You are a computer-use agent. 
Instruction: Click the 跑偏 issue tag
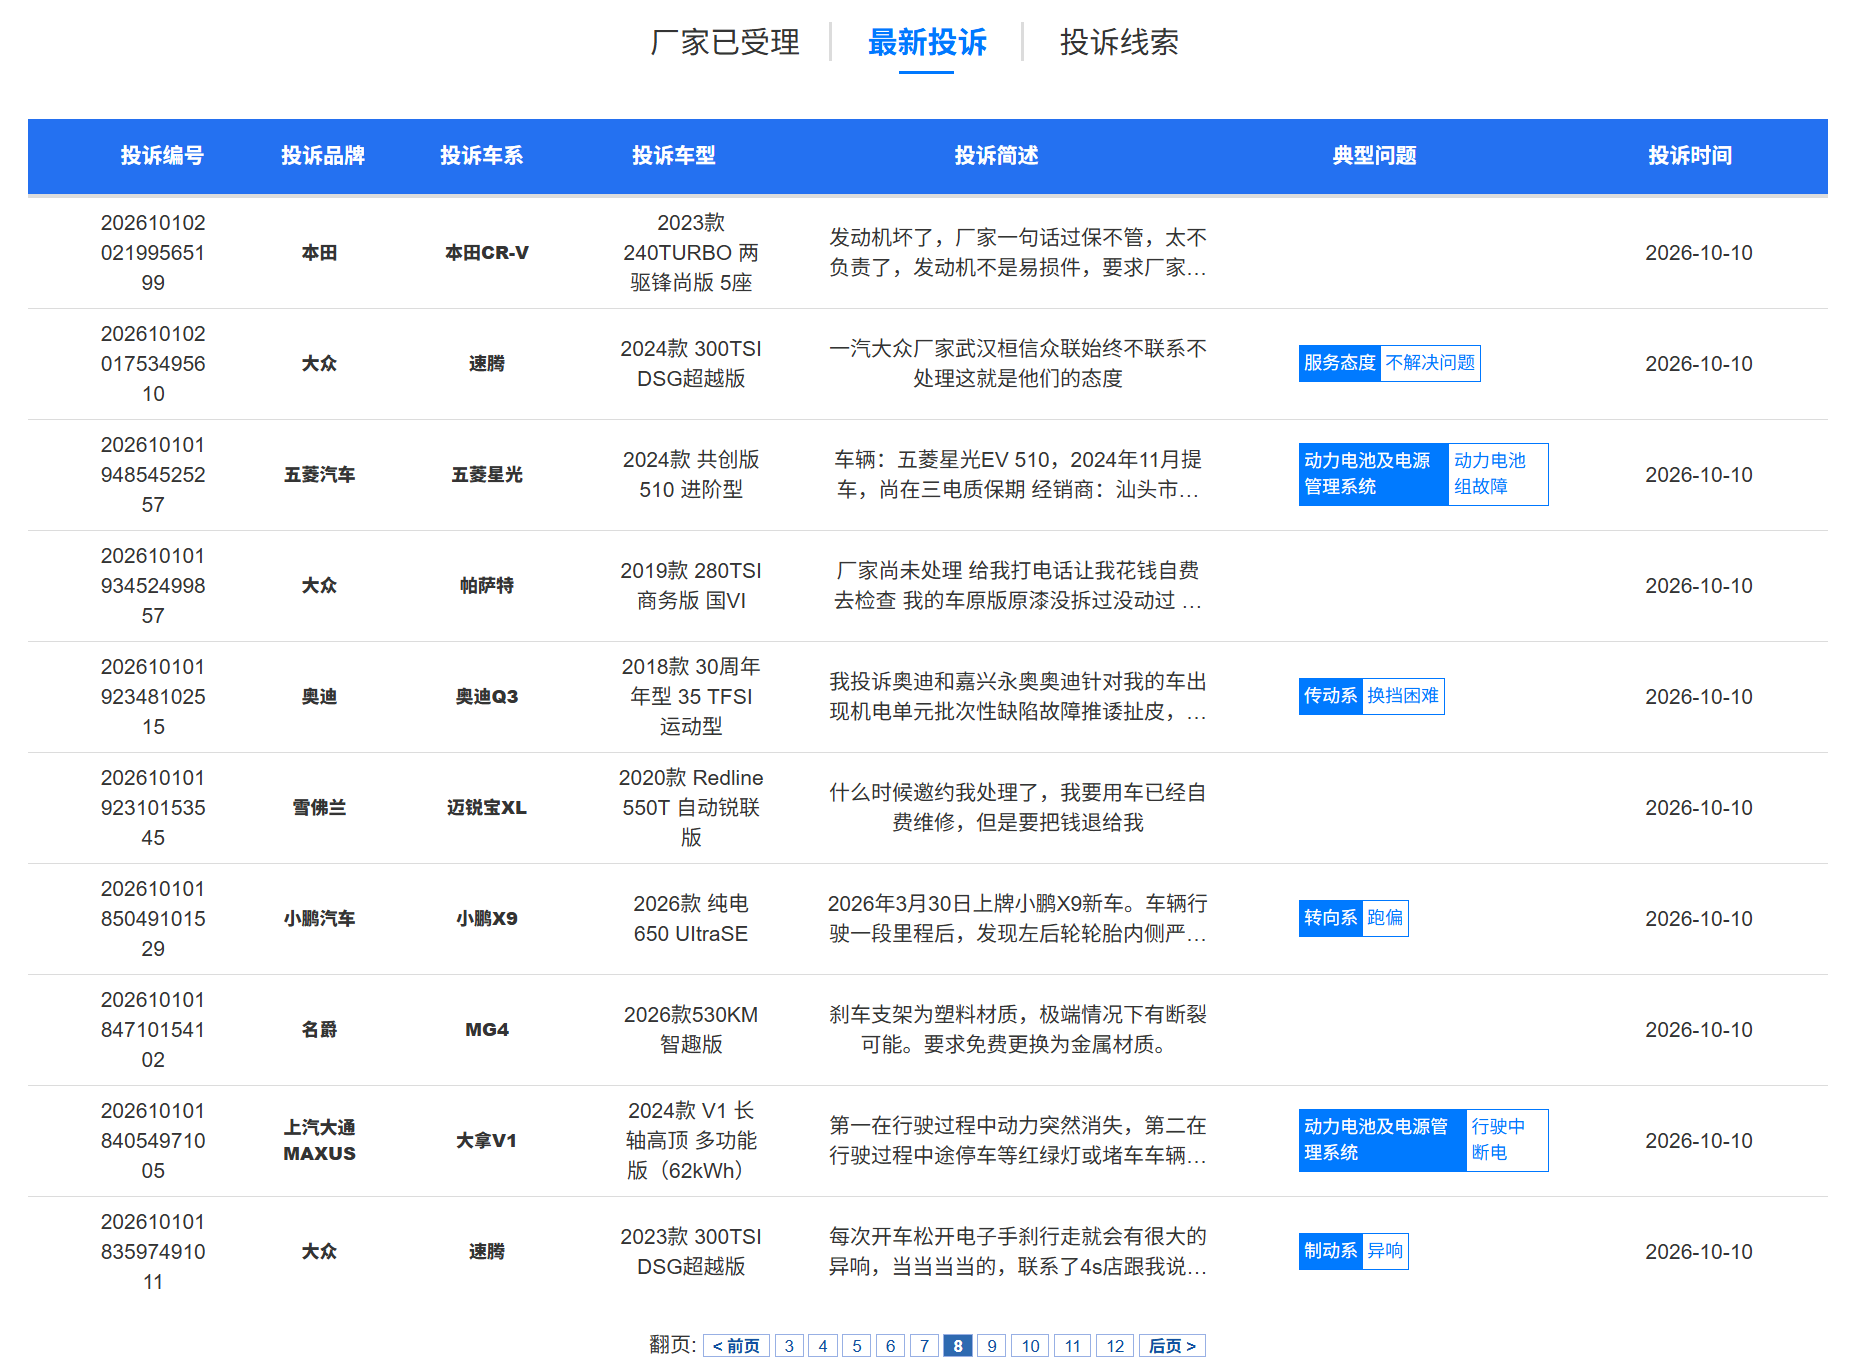pyautogui.click(x=1385, y=918)
